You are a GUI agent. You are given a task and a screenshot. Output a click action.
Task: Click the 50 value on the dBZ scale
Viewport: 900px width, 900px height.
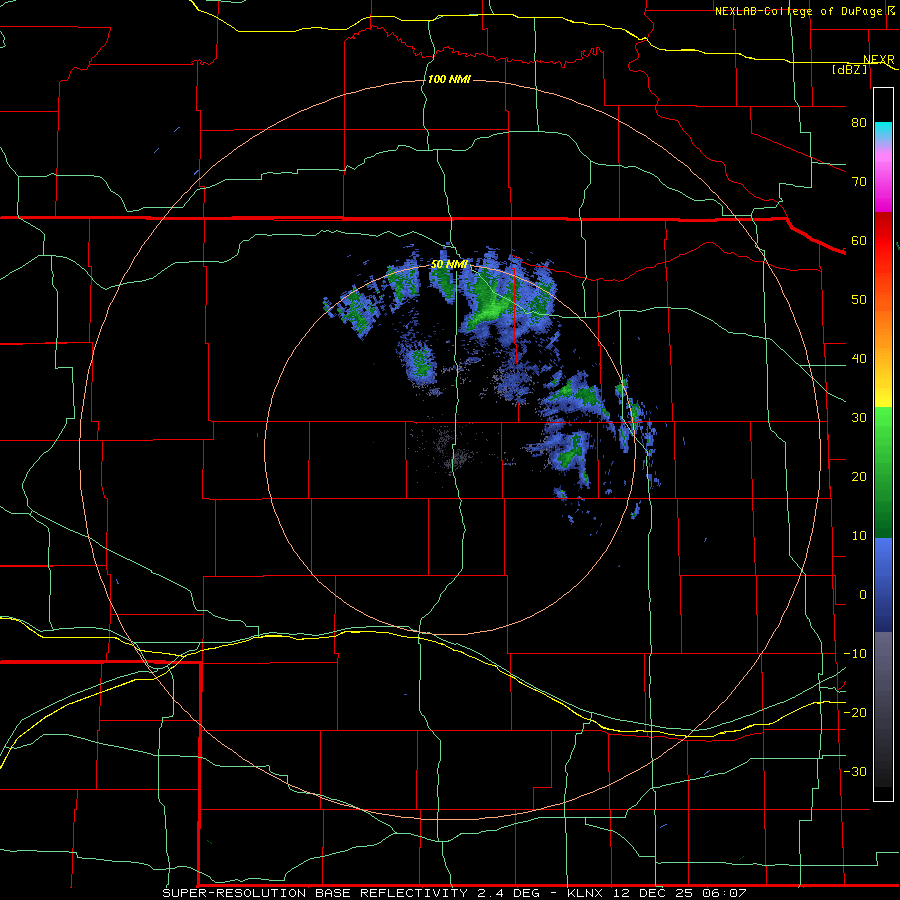point(859,300)
